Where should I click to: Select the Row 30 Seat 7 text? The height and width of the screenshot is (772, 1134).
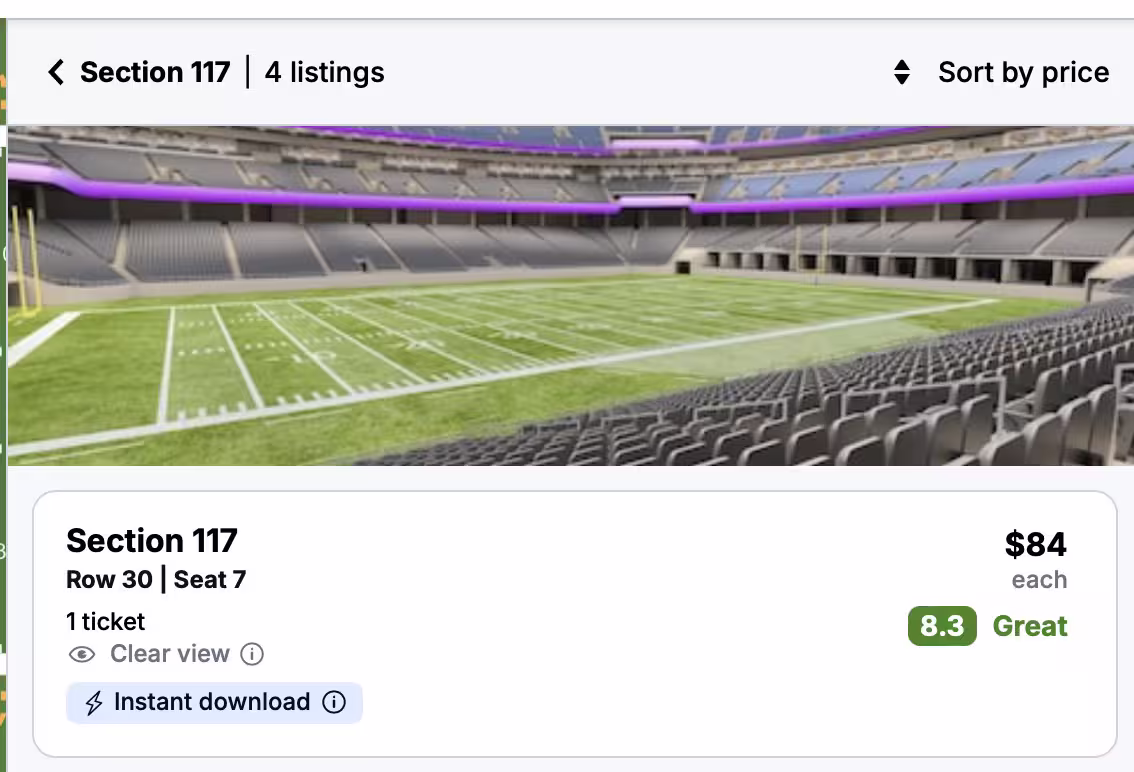coord(156,579)
